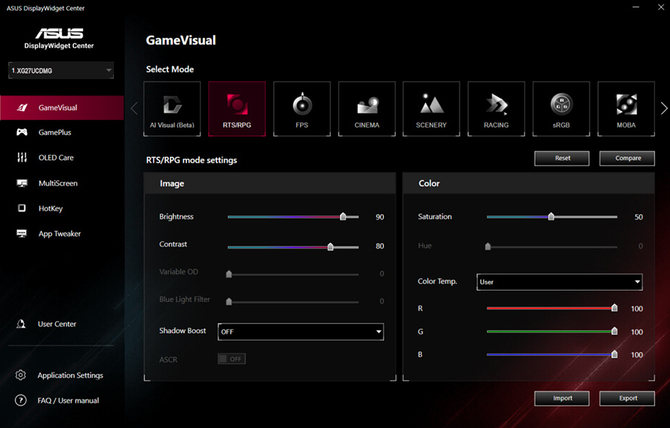The image size is (670, 428).
Task: Click the HotKey square icon
Action: click(x=22, y=208)
